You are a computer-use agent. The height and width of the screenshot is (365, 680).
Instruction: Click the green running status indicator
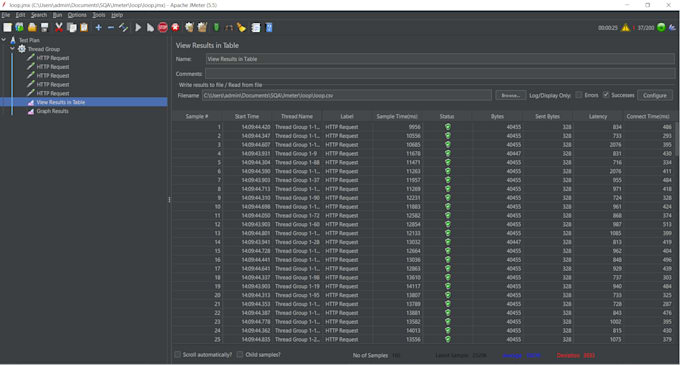coord(661,27)
